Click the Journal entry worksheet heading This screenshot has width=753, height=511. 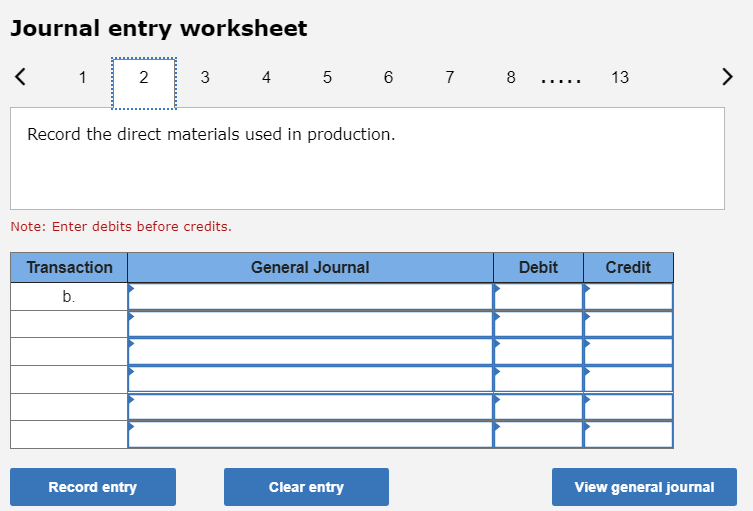tap(158, 28)
